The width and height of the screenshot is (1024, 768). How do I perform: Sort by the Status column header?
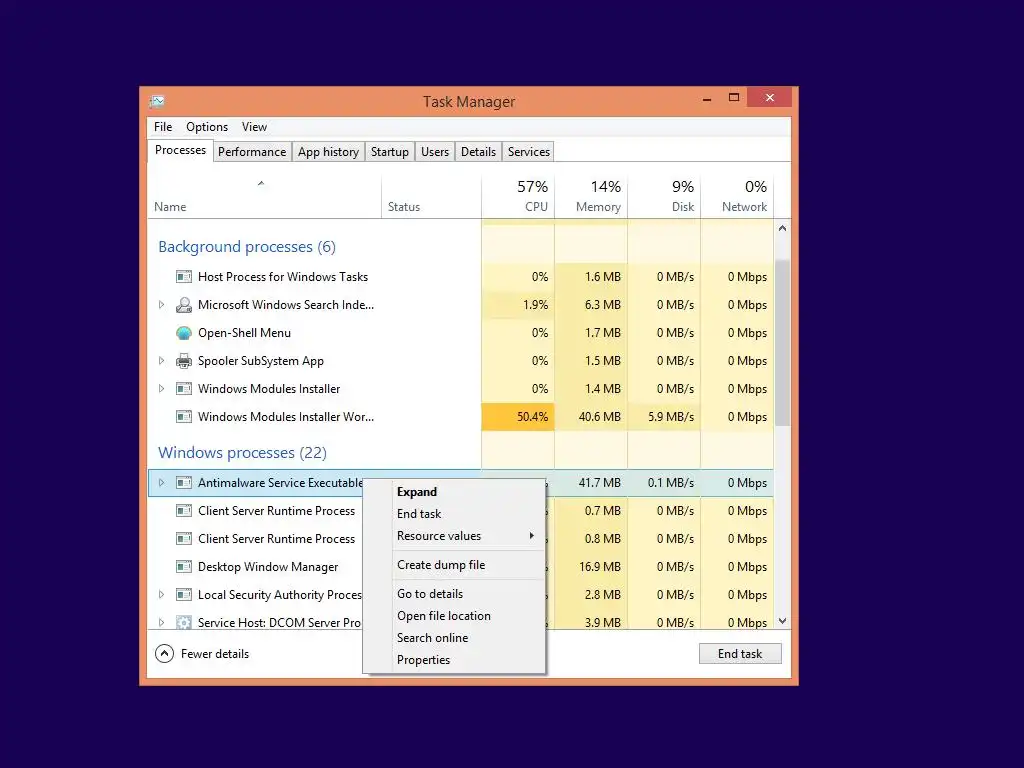point(431,196)
